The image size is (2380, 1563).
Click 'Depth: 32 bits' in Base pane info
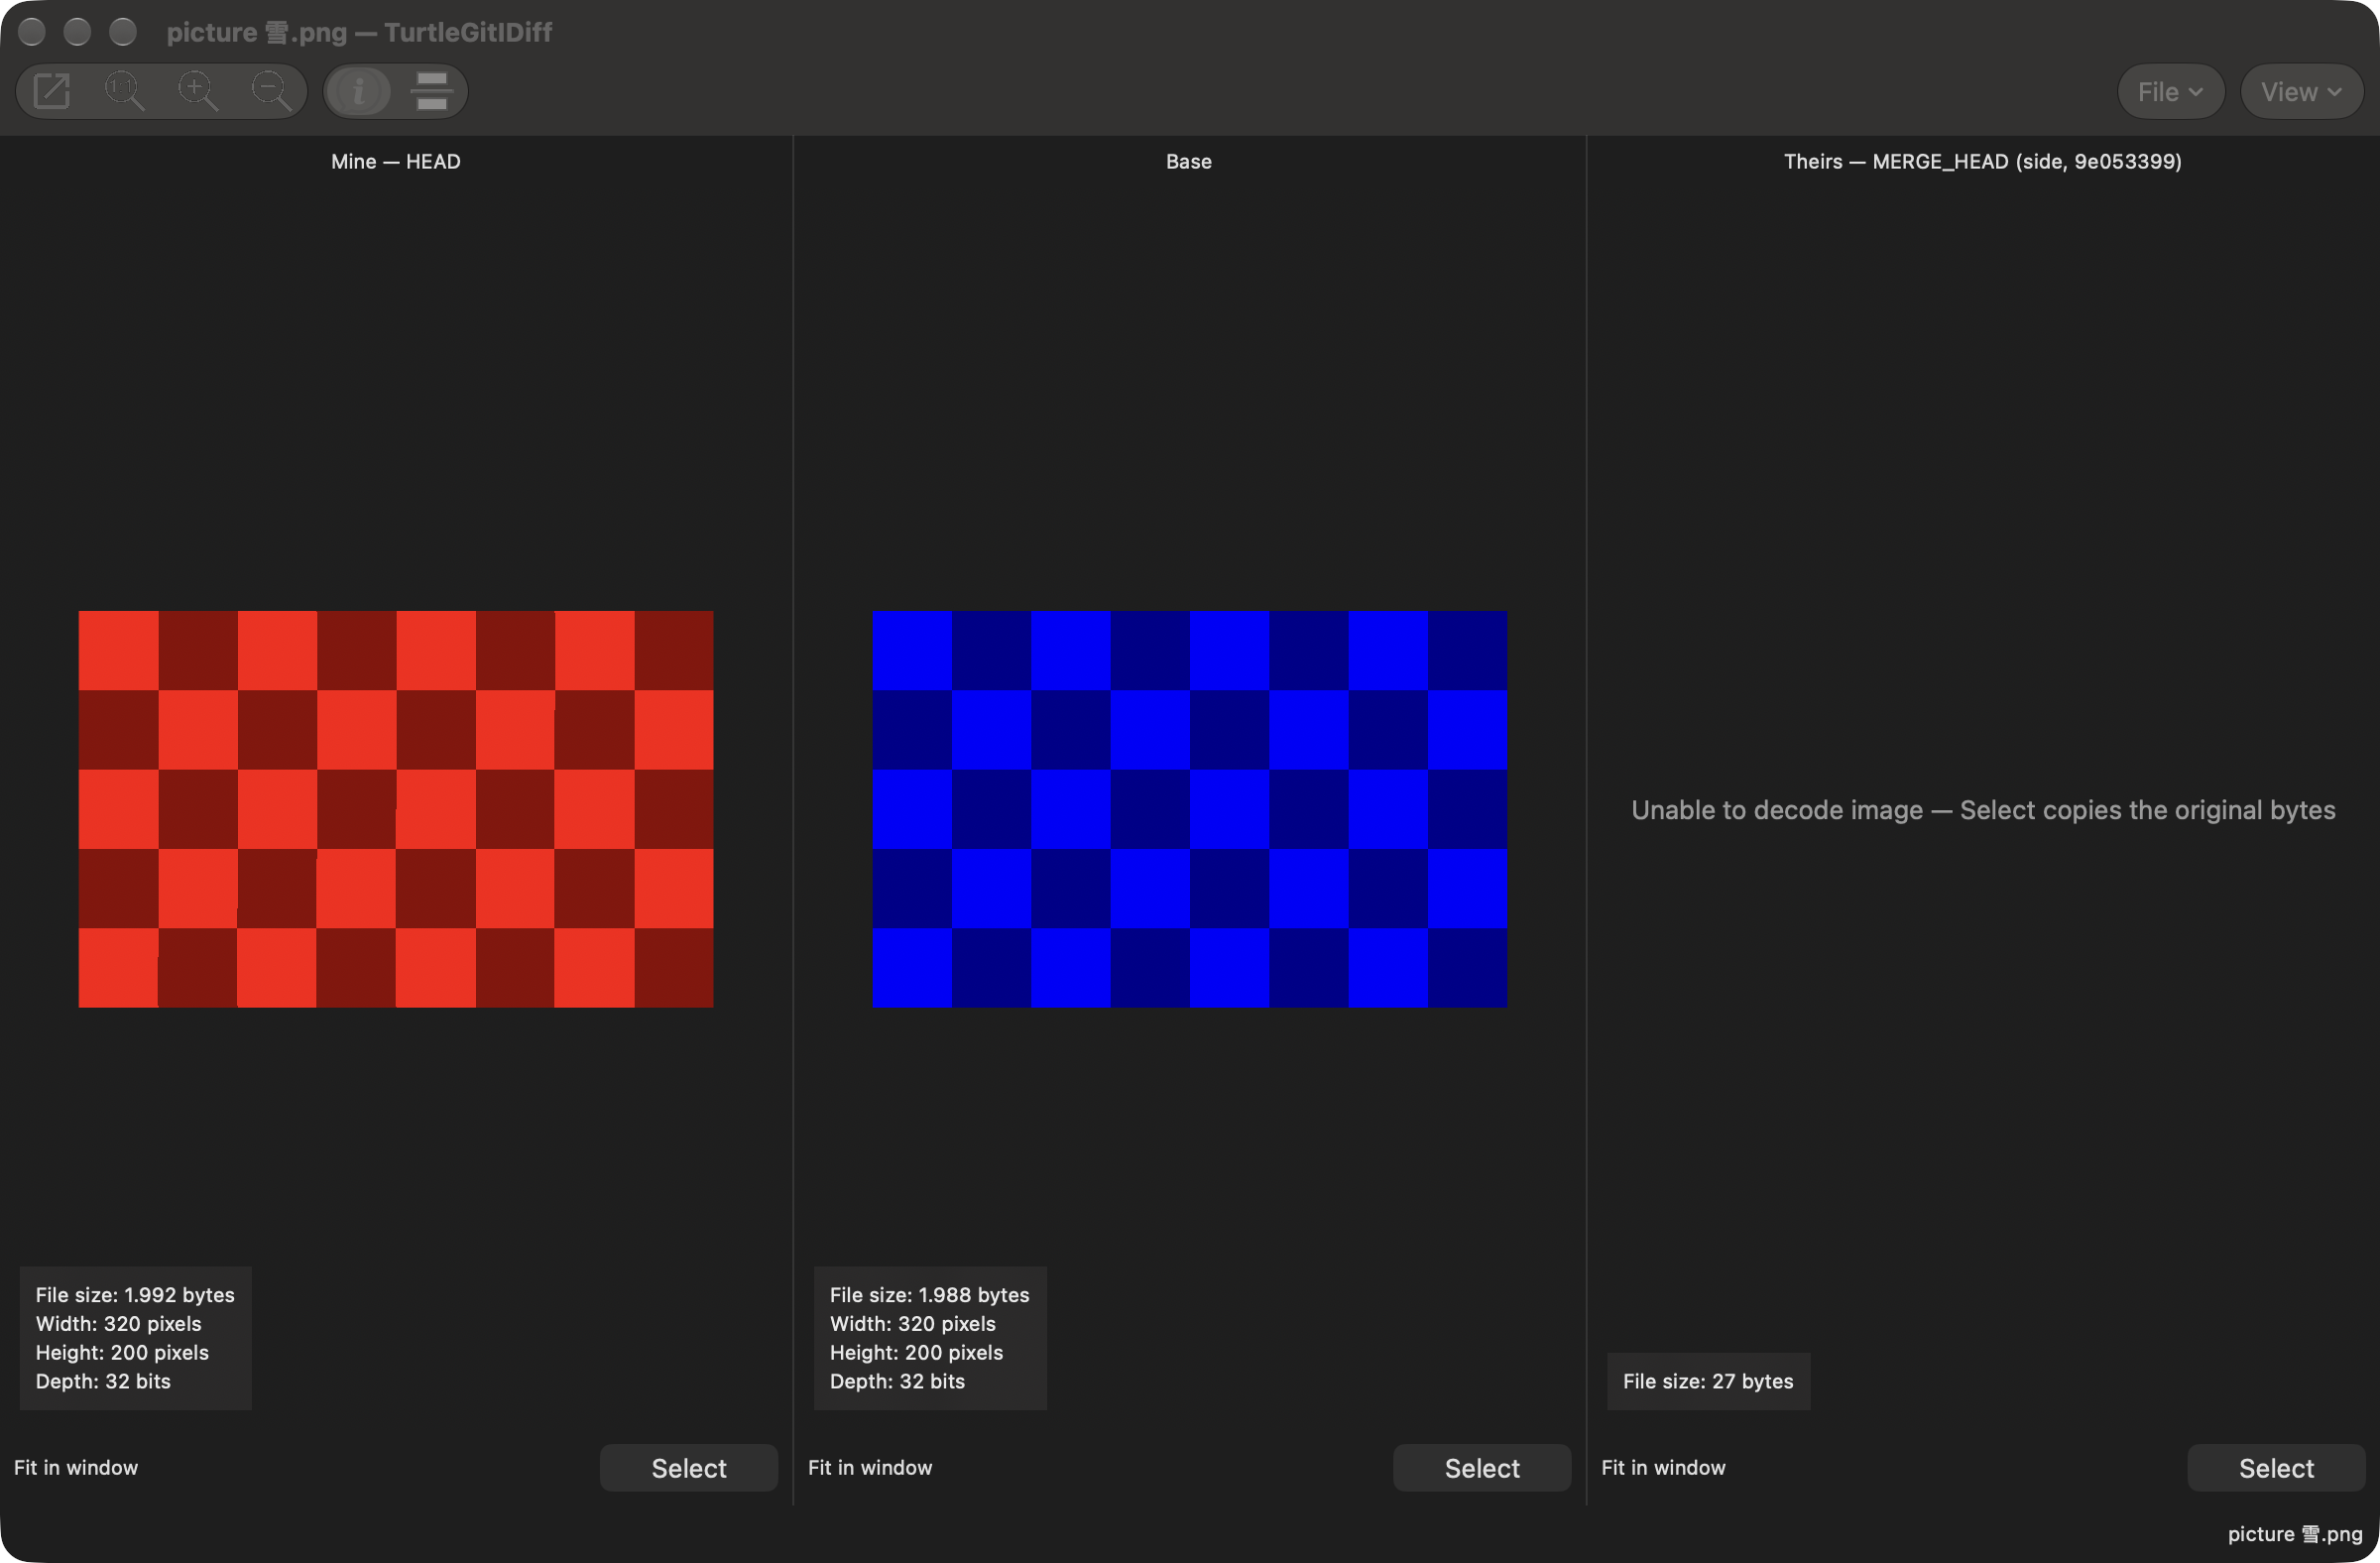897,1381
